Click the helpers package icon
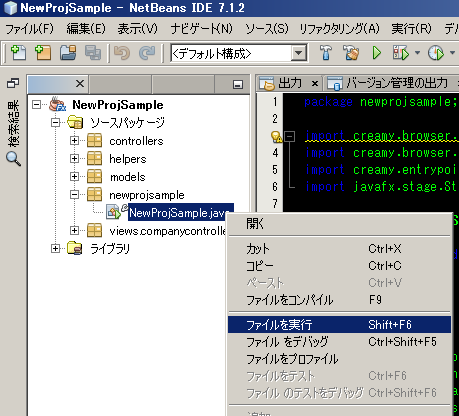Screen dimensions: 459x416 click(x=95, y=158)
